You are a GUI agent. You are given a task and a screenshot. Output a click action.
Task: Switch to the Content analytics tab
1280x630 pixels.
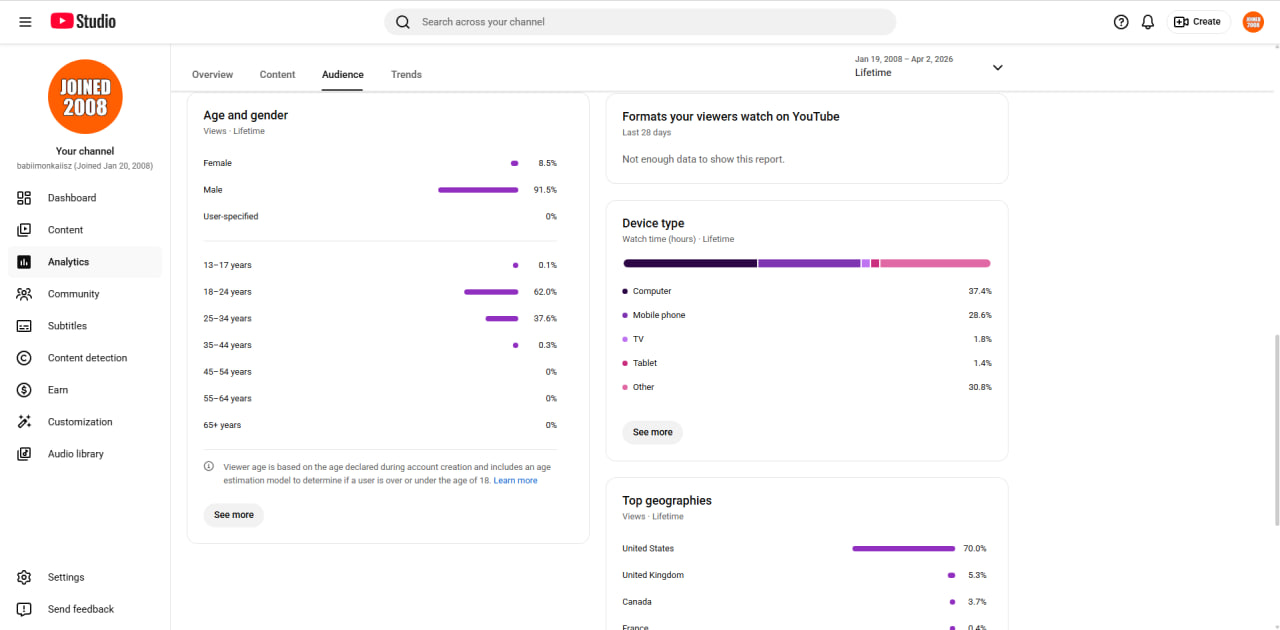click(277, 75)
